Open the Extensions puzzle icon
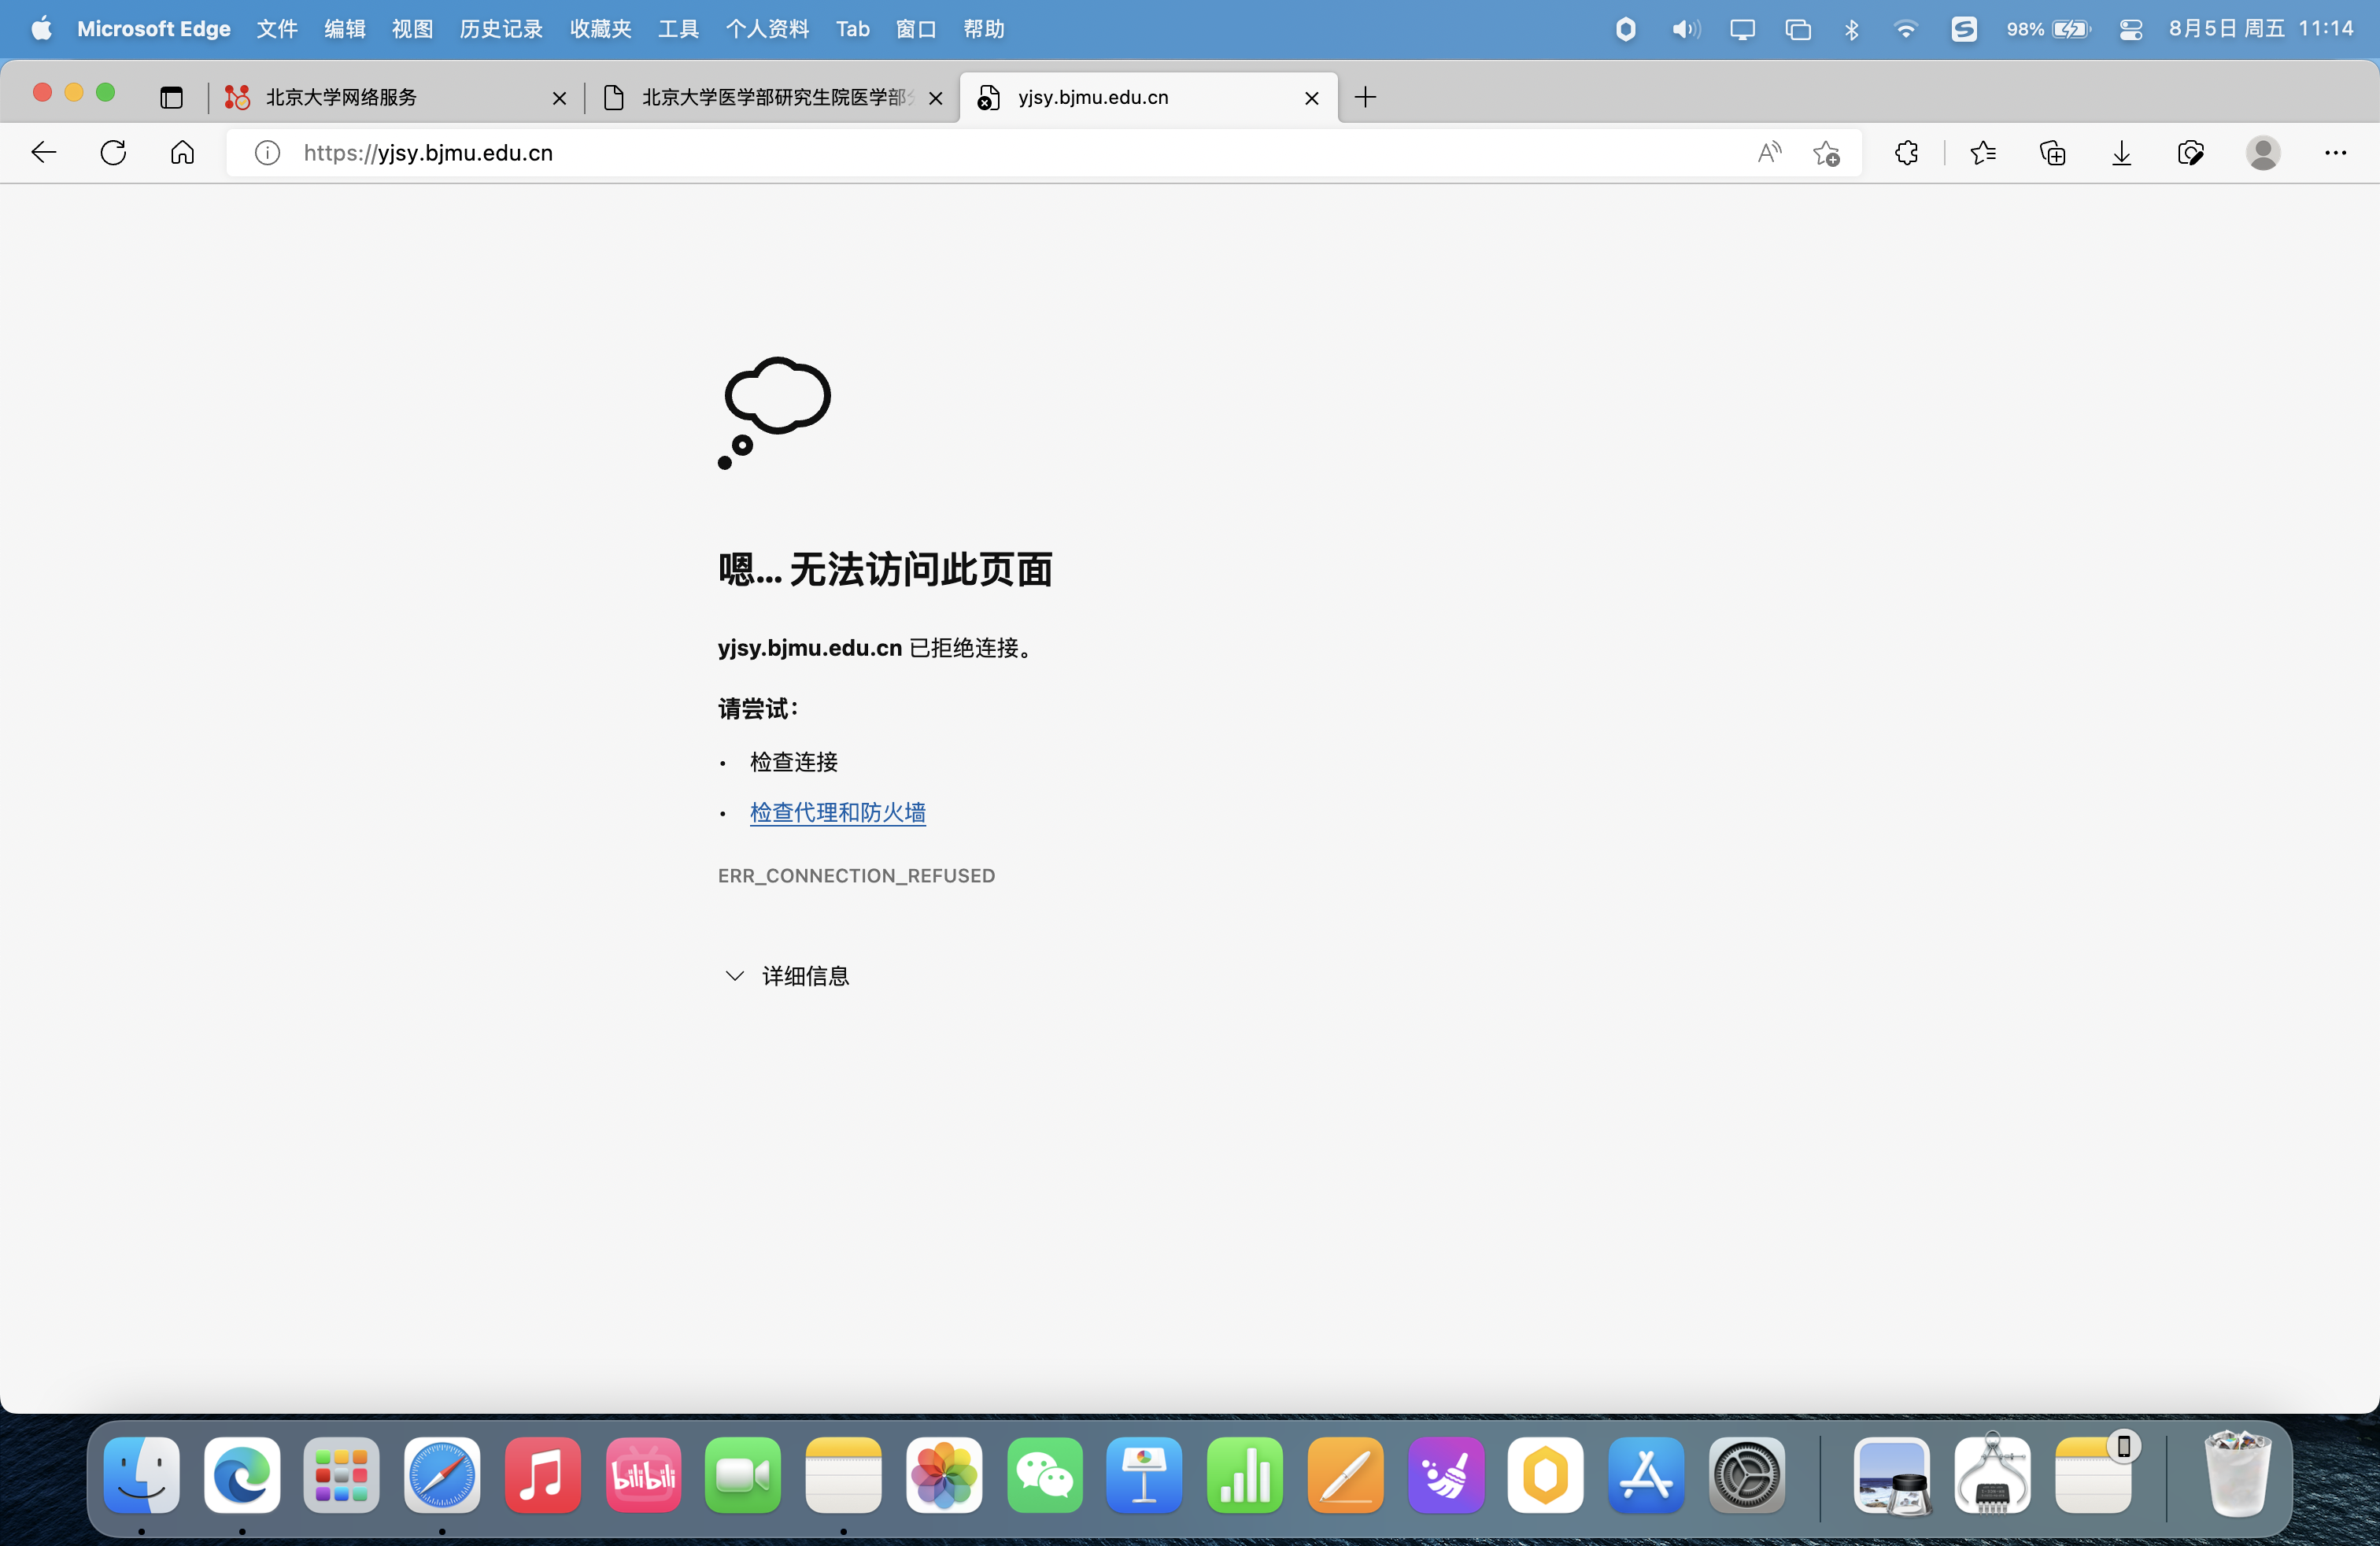This screenshot has height=1546, width=2380. 1906,153
